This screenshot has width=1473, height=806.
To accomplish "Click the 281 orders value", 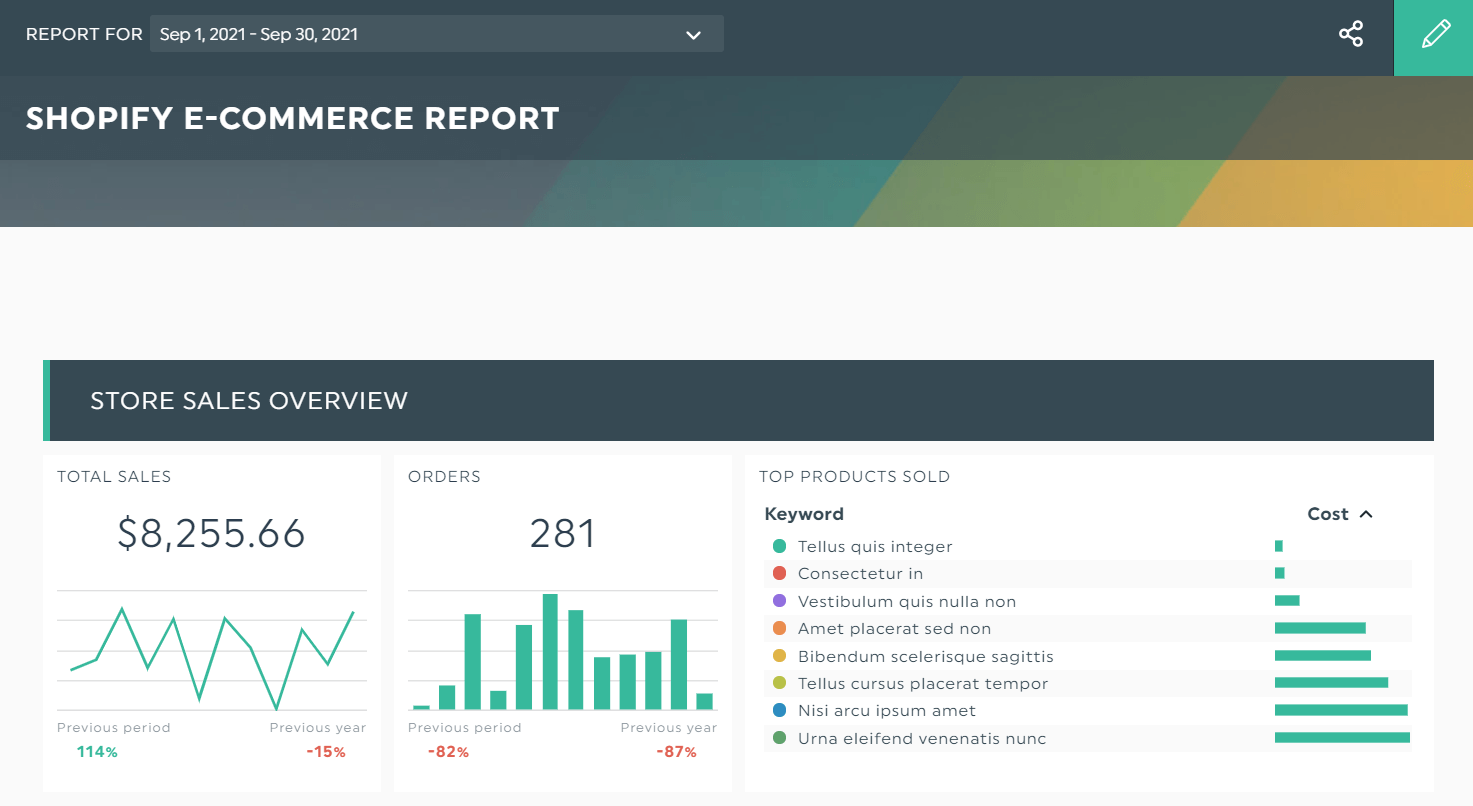I will [562, 533].
